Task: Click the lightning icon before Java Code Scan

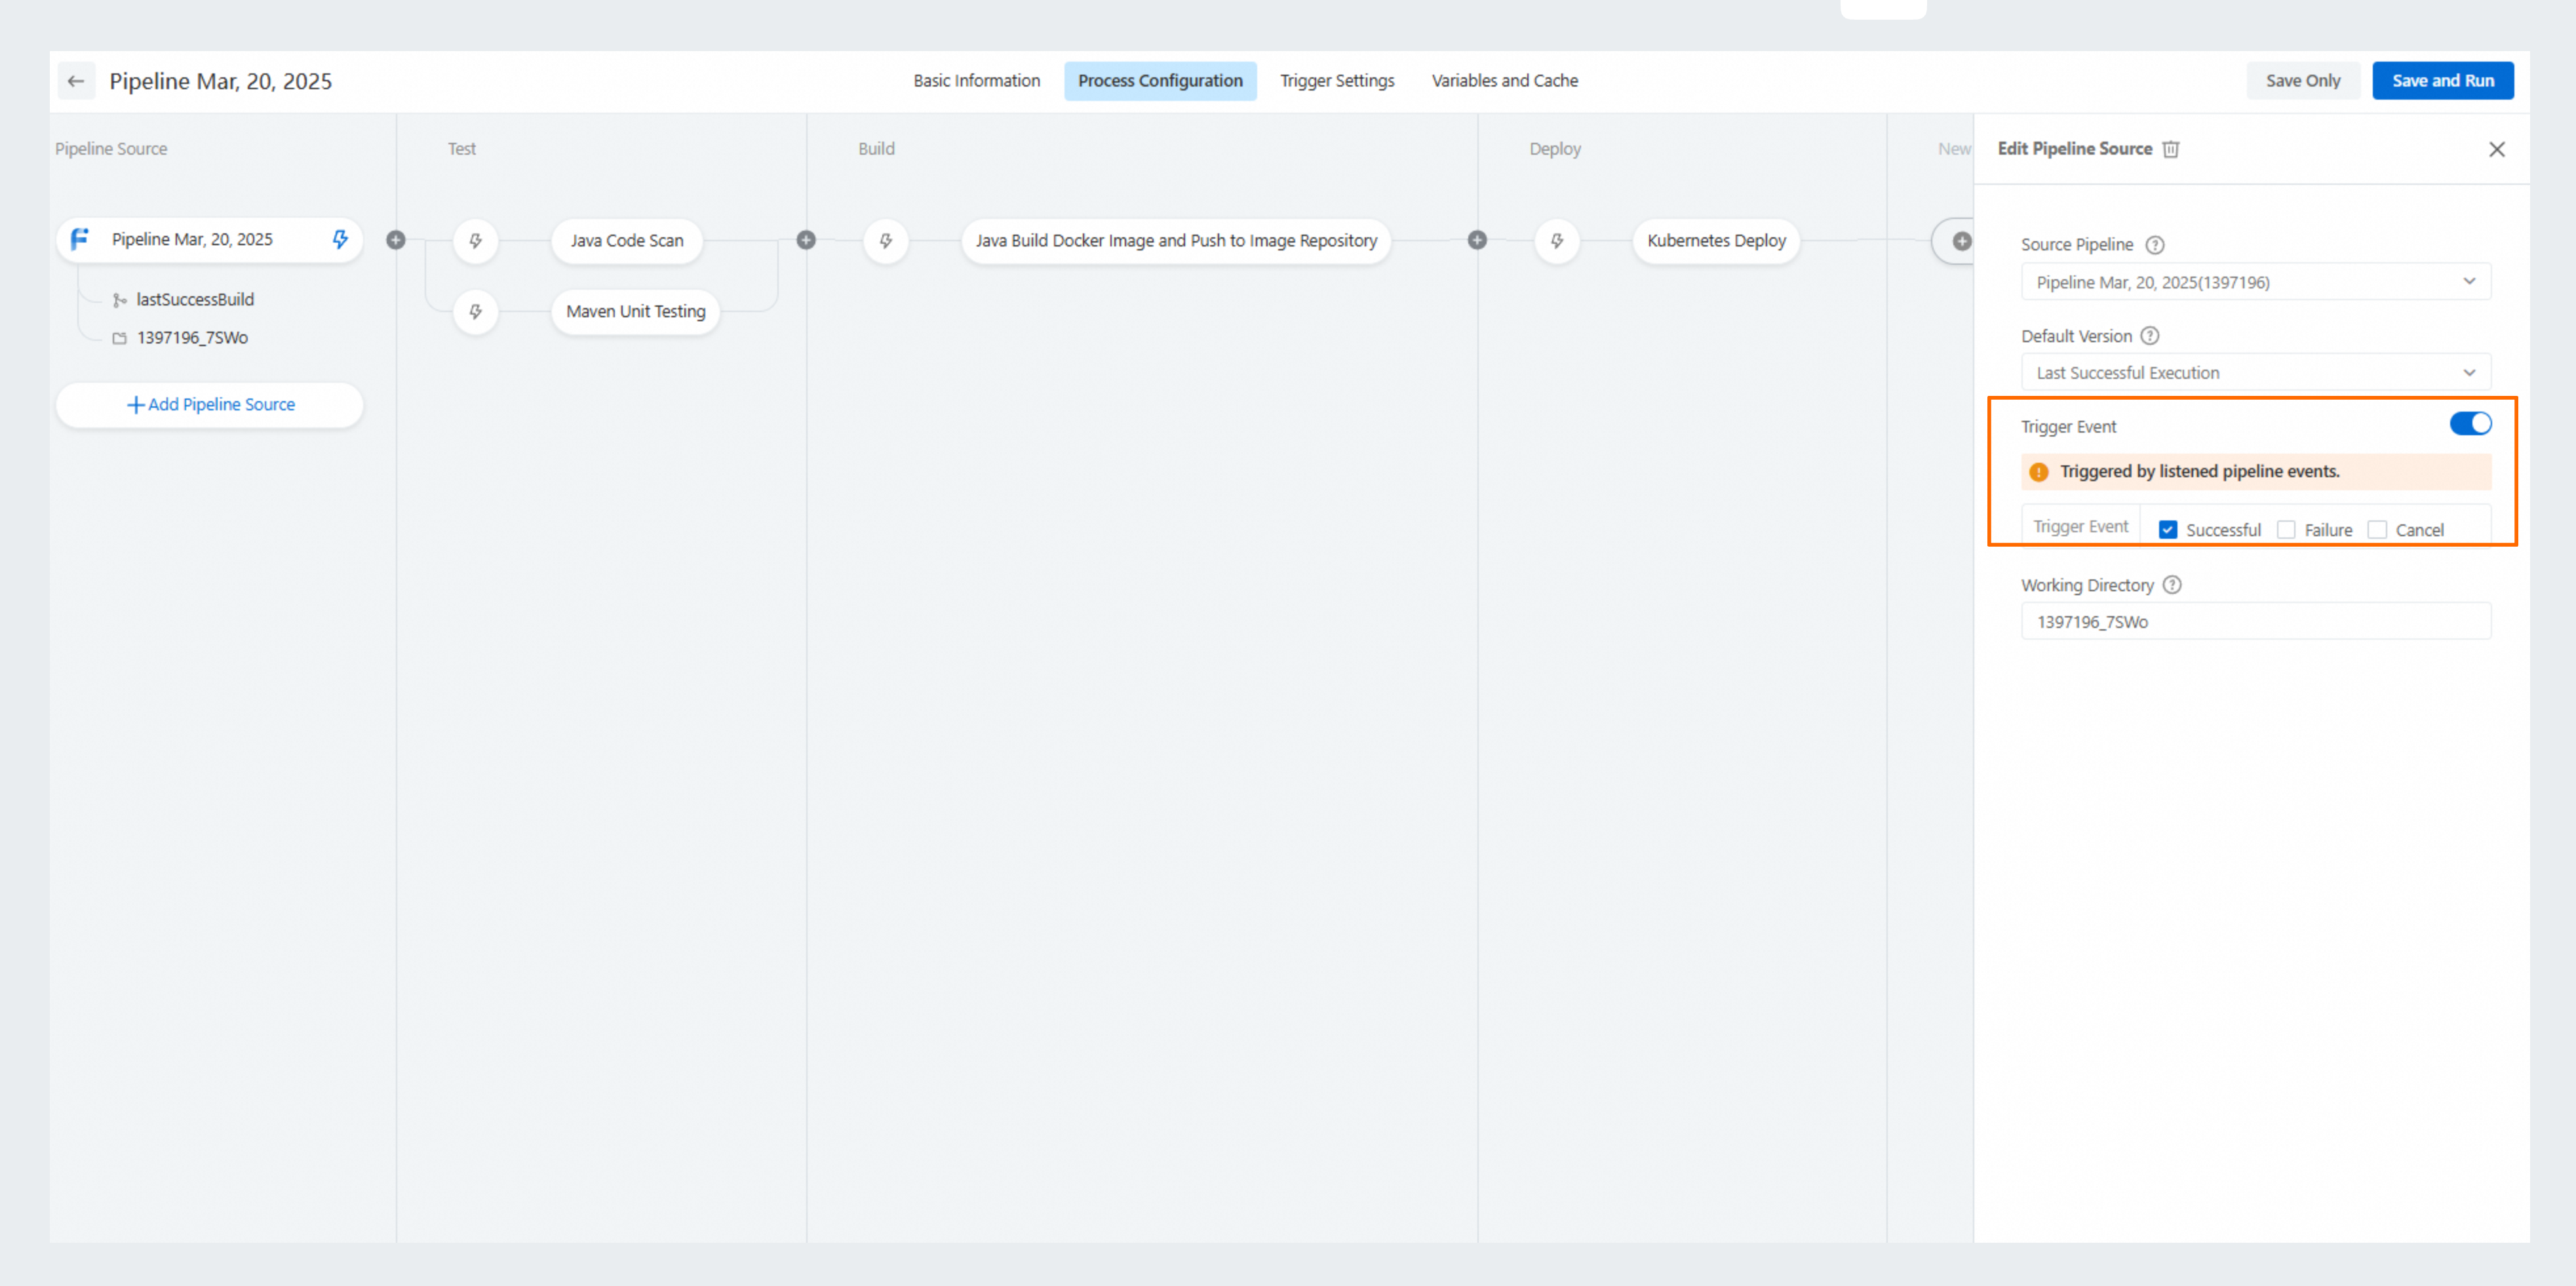Action: (476, 241)
